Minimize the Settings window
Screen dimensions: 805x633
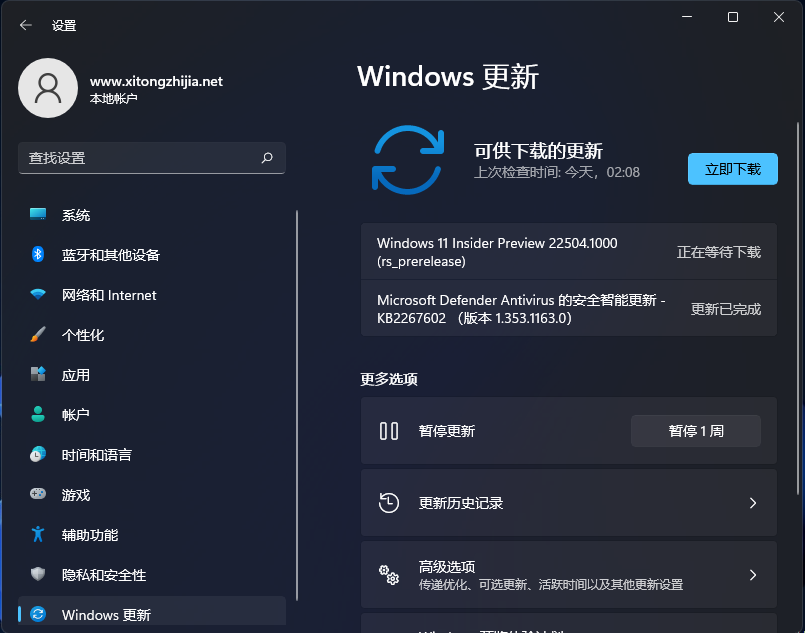tap(687, 17)
